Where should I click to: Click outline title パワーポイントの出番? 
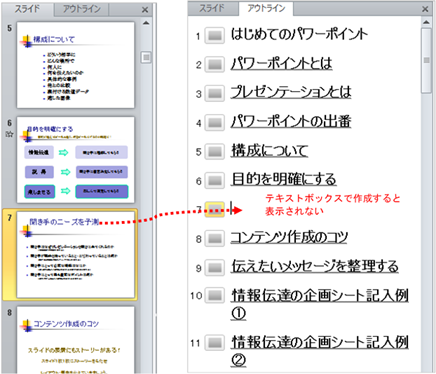291,121
